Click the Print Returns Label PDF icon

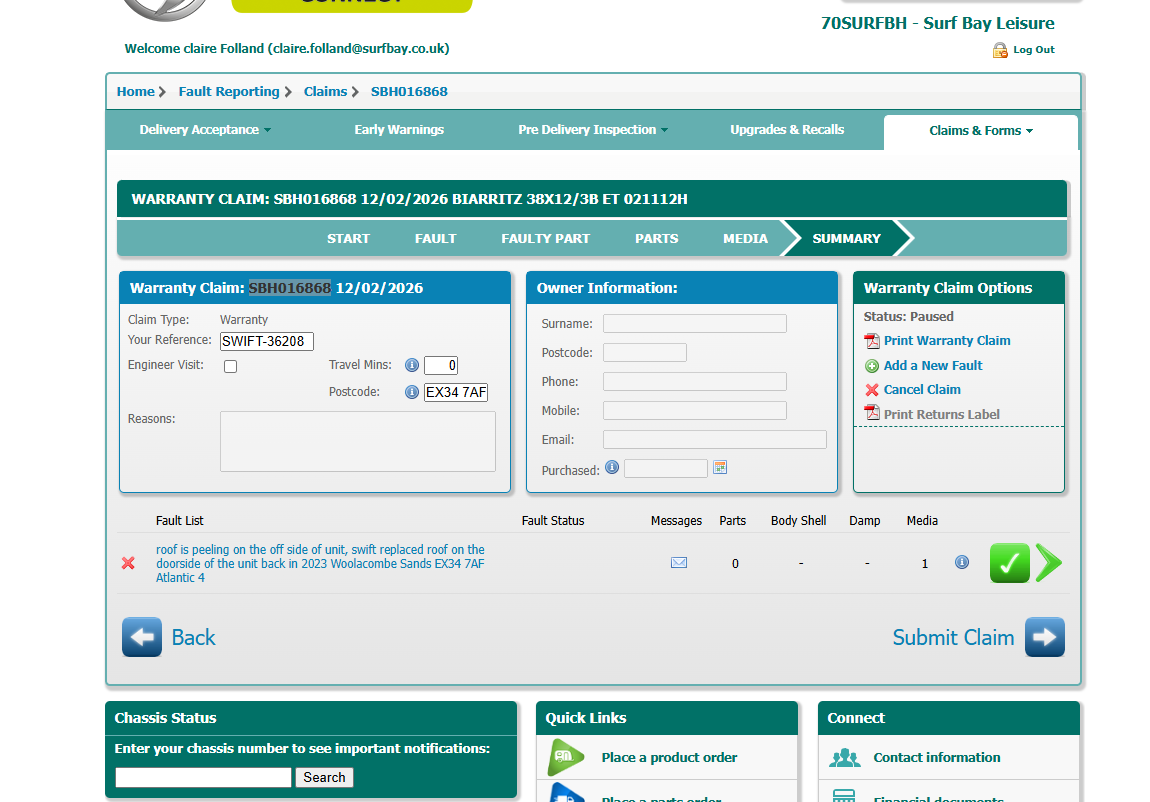tap(872, 413)
